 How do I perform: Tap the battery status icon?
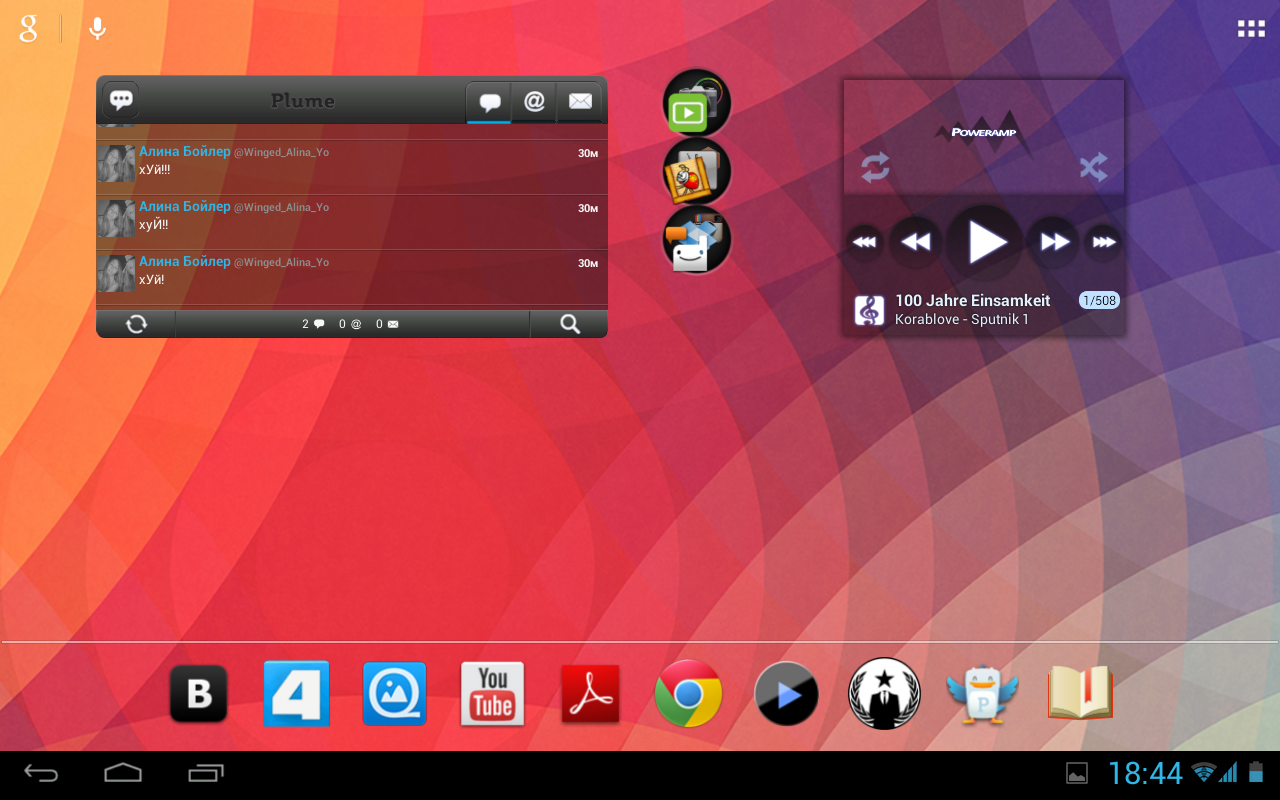(x=1256, y=772)
